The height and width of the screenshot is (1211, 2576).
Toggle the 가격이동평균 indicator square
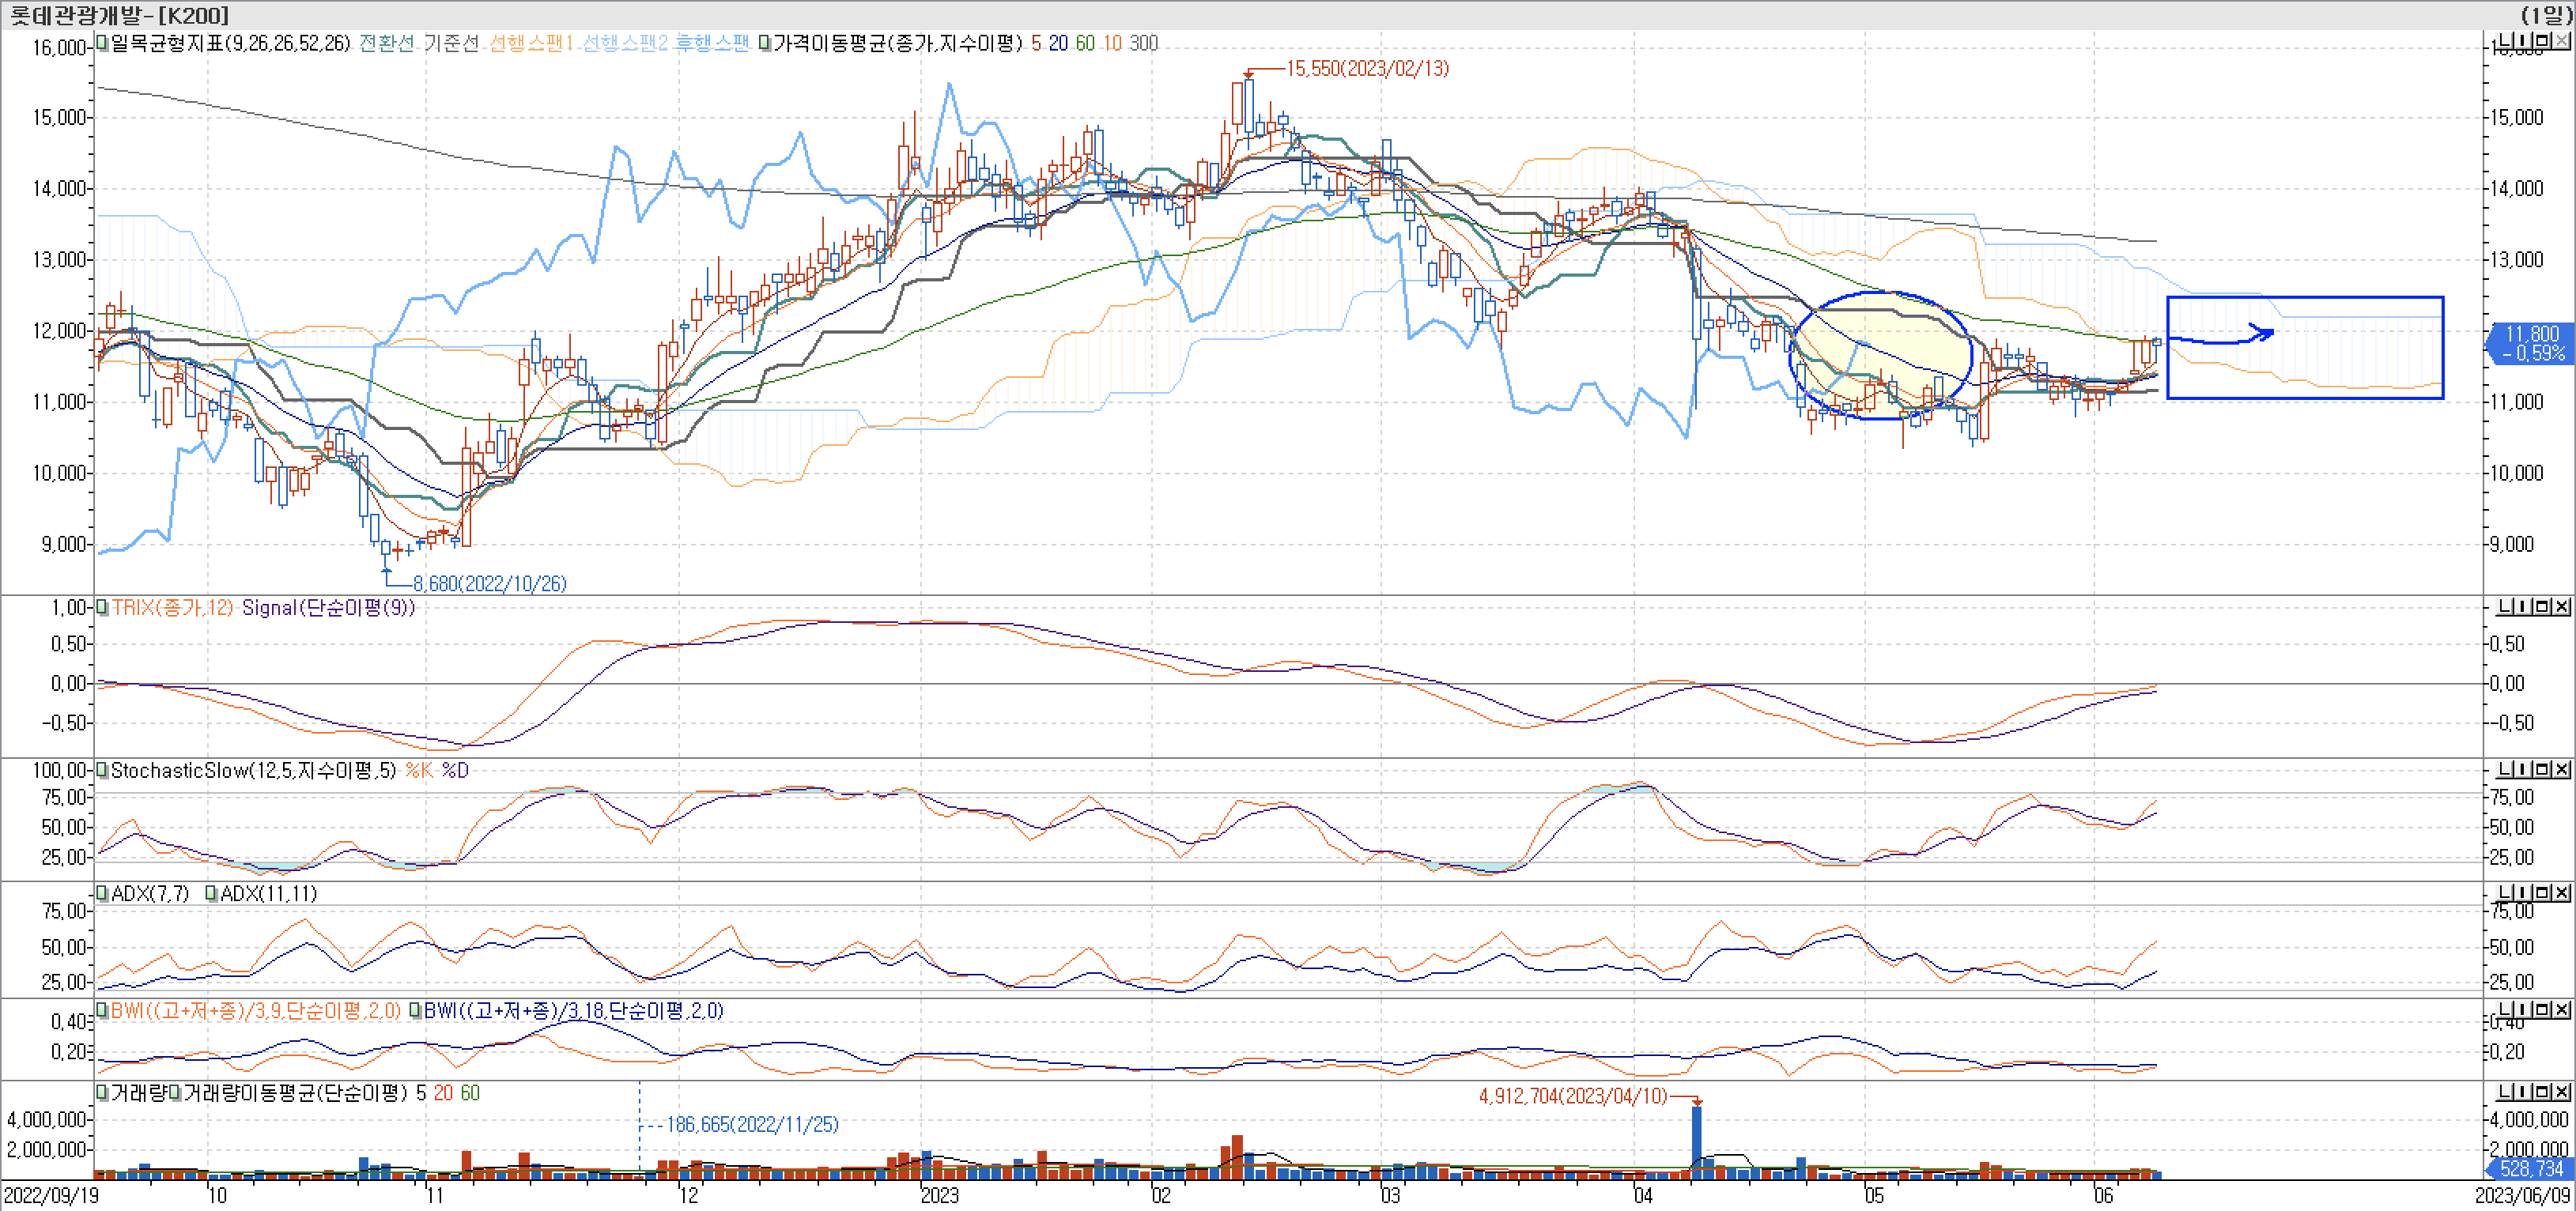pos(765,43)
